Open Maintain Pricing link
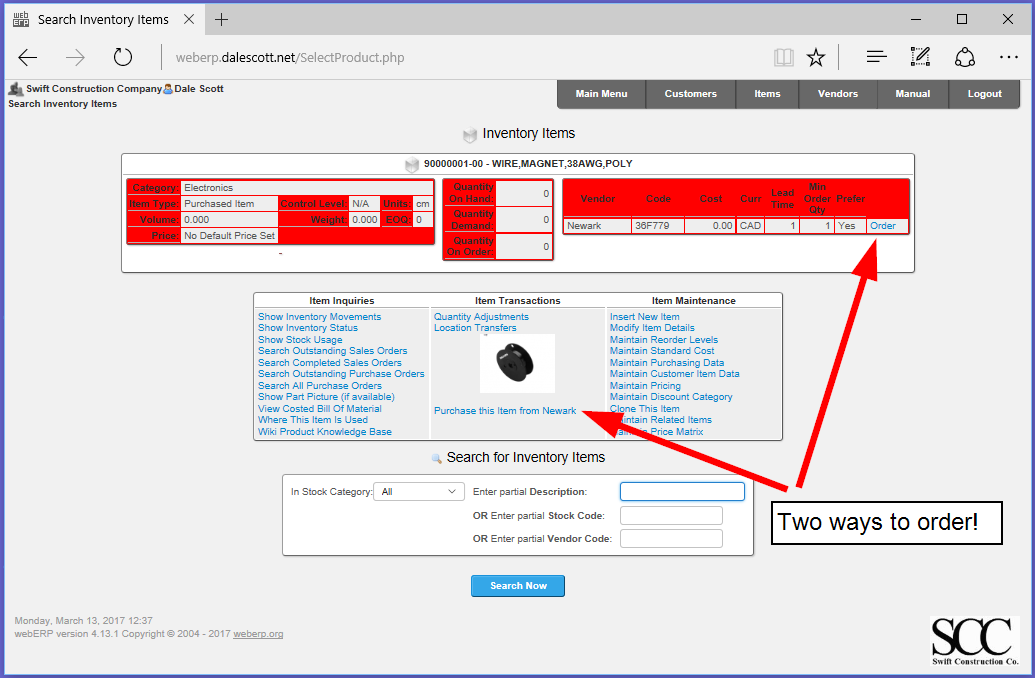The width and height of the screenshot is (1035, 678). pos(645,386)
